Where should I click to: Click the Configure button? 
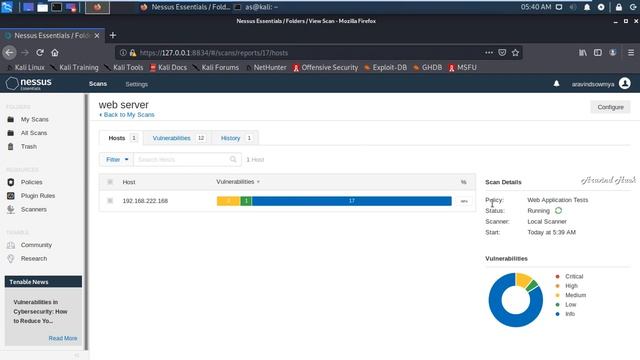pos(610,107)
